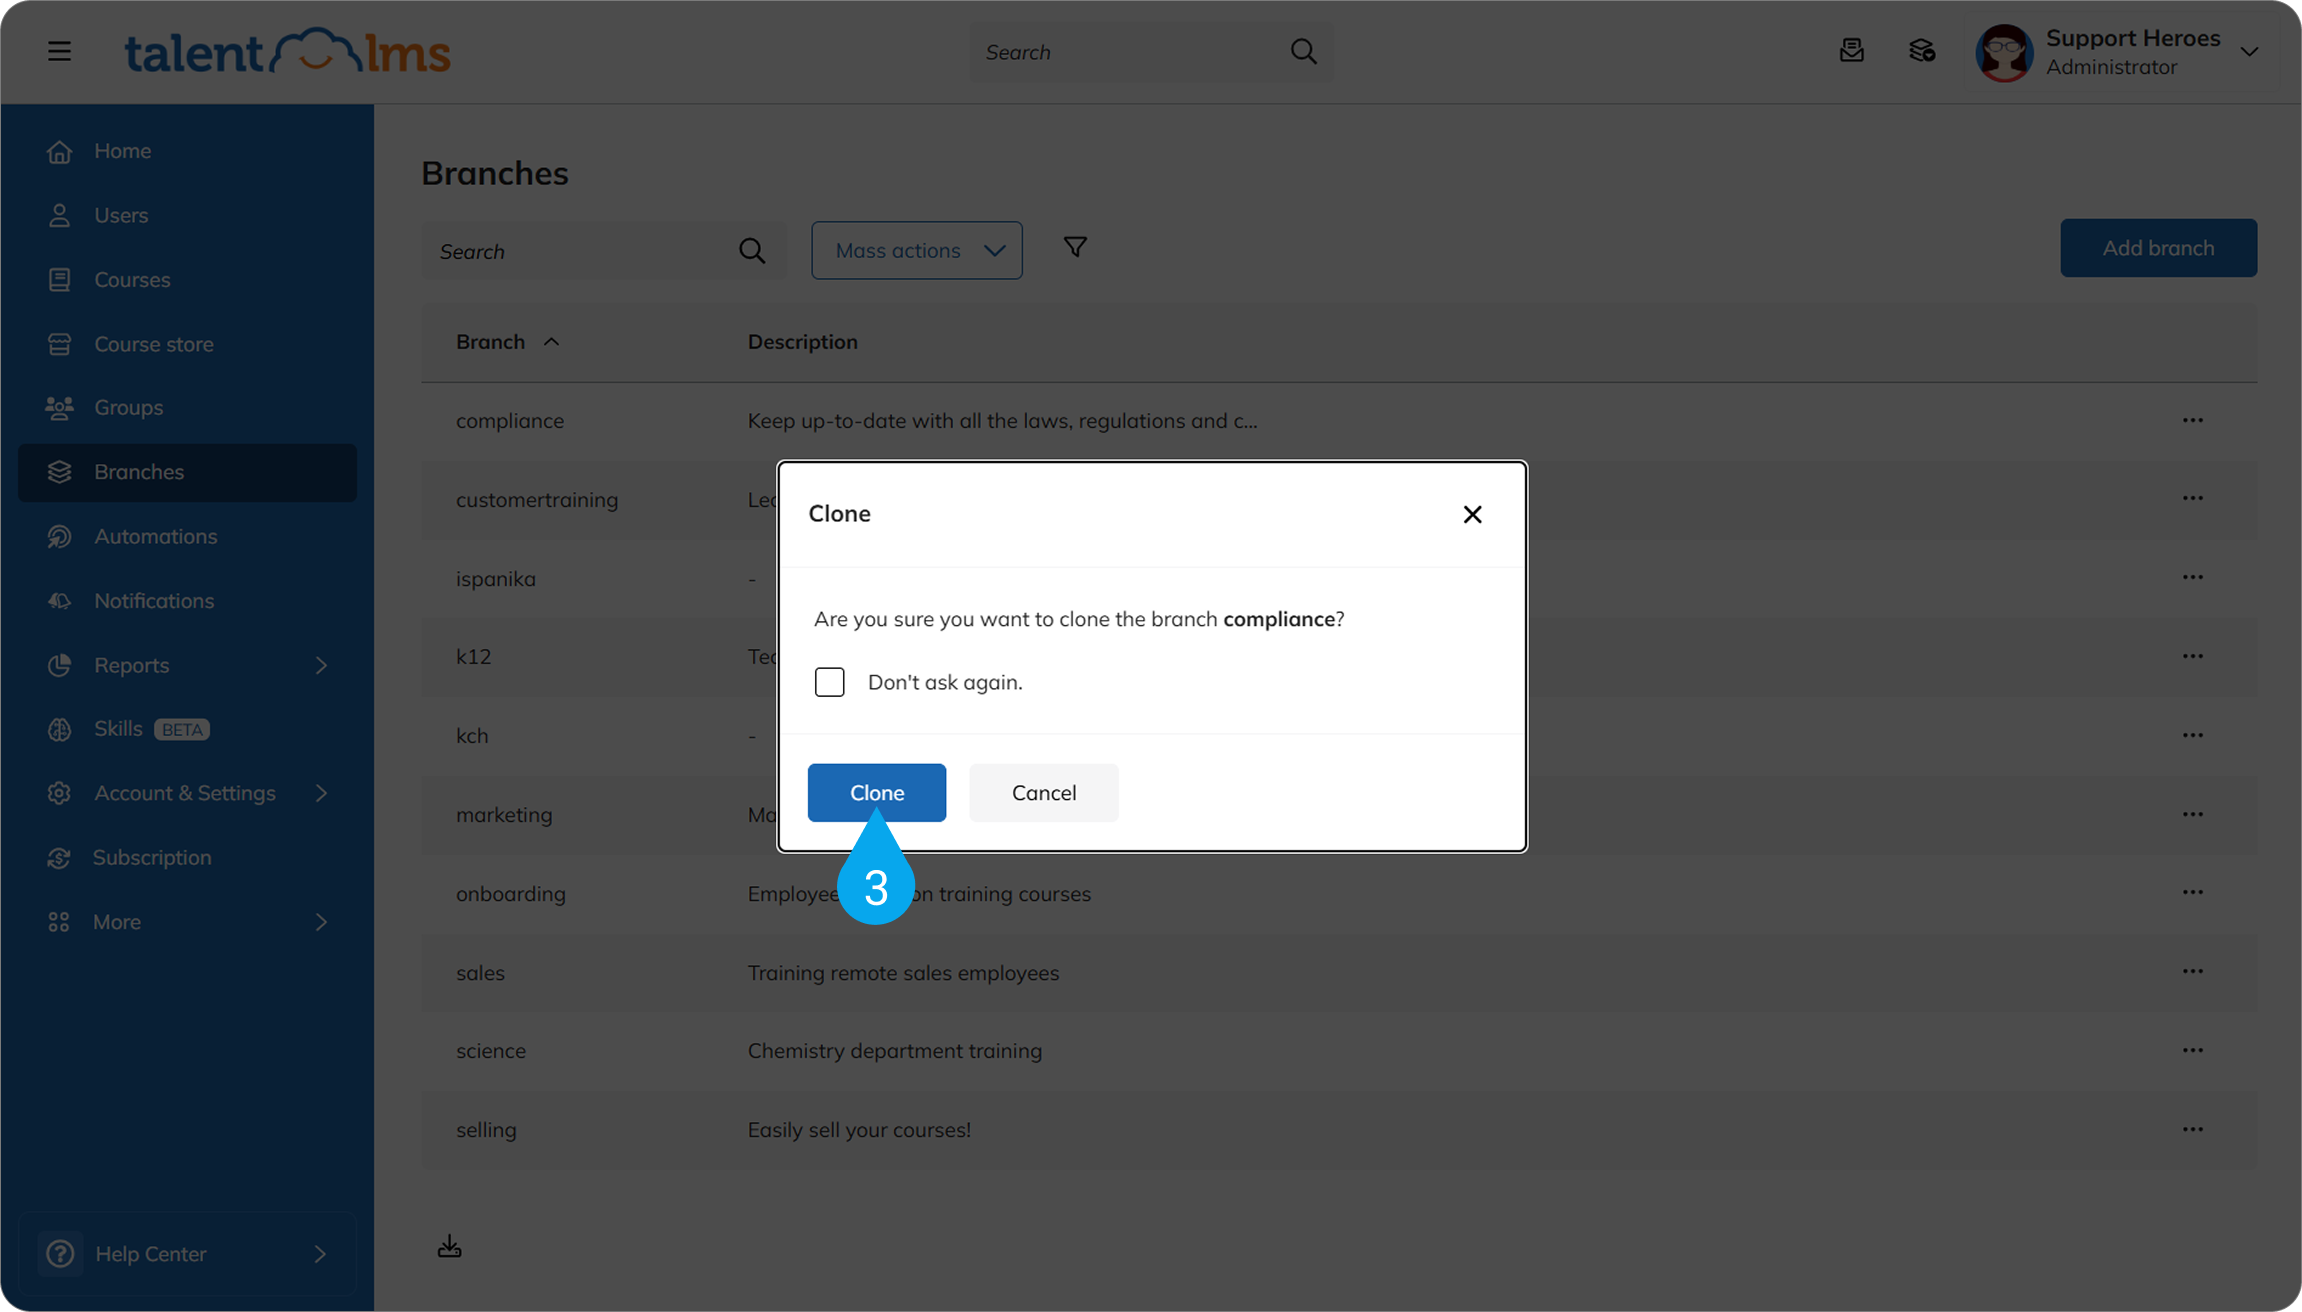Go to Home in the sidebar
The image size is (2302, 1312).
tap(187, 151)
